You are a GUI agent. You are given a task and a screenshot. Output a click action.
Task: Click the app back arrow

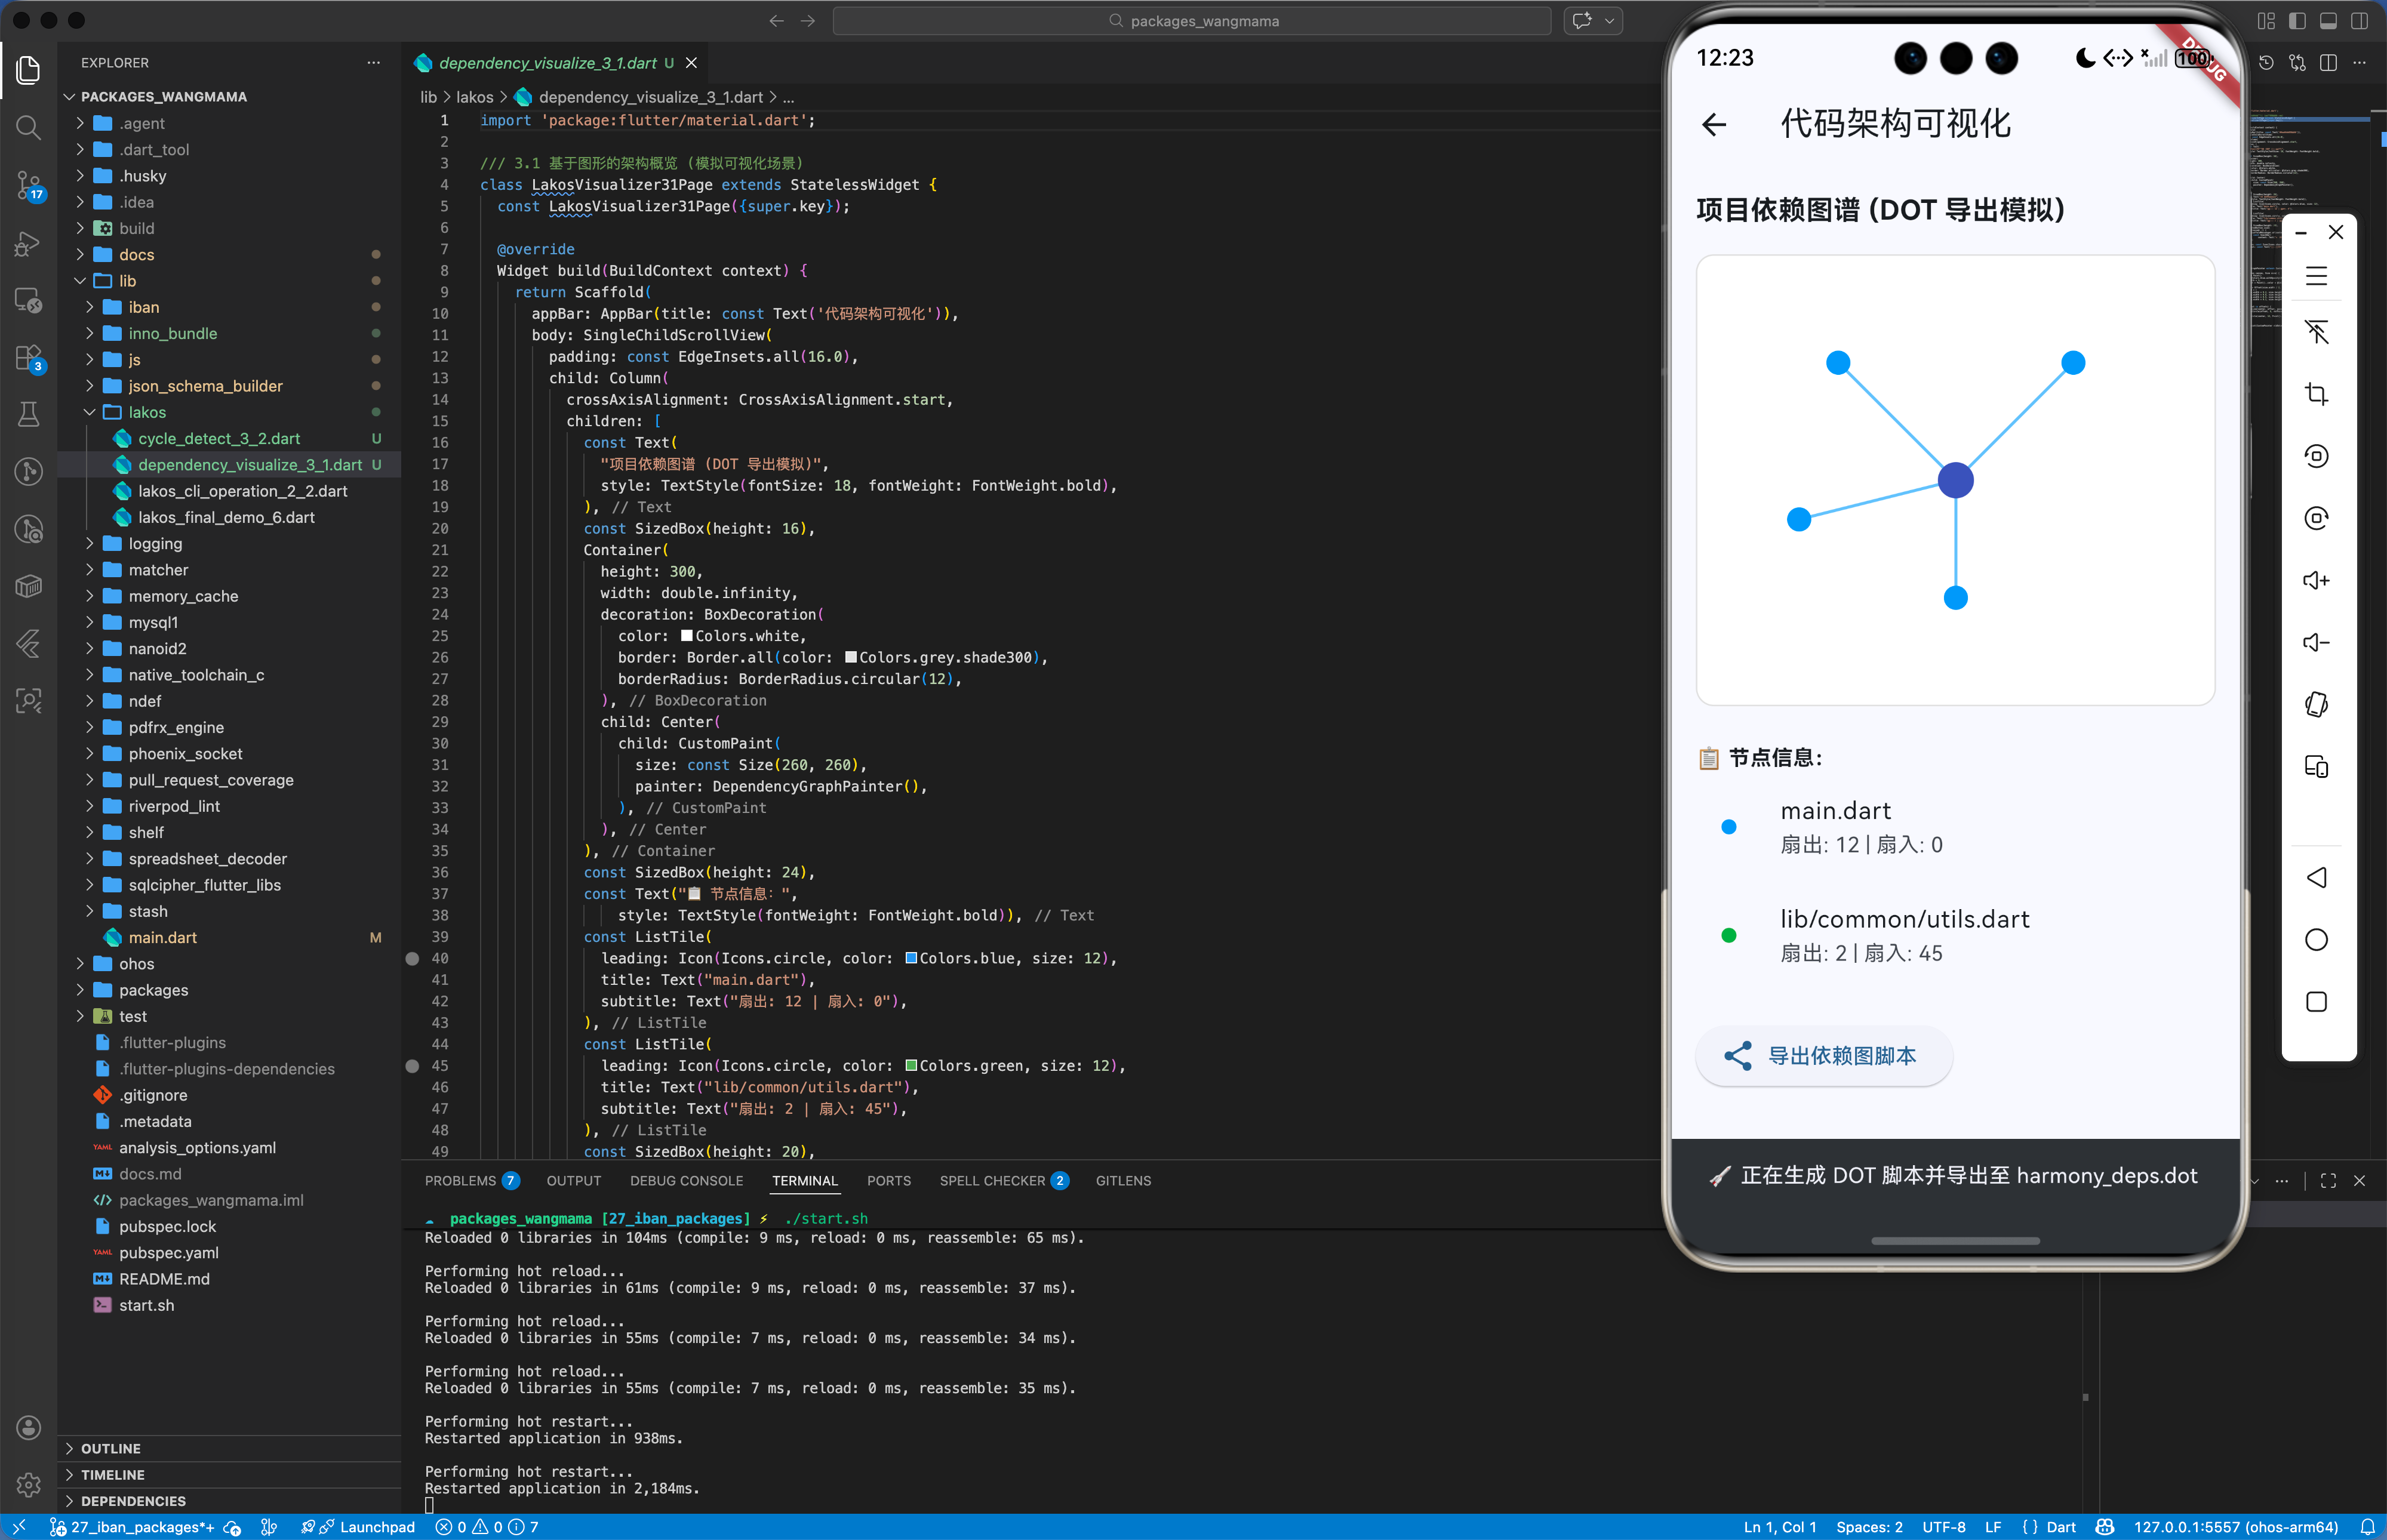coord(1714,124)
